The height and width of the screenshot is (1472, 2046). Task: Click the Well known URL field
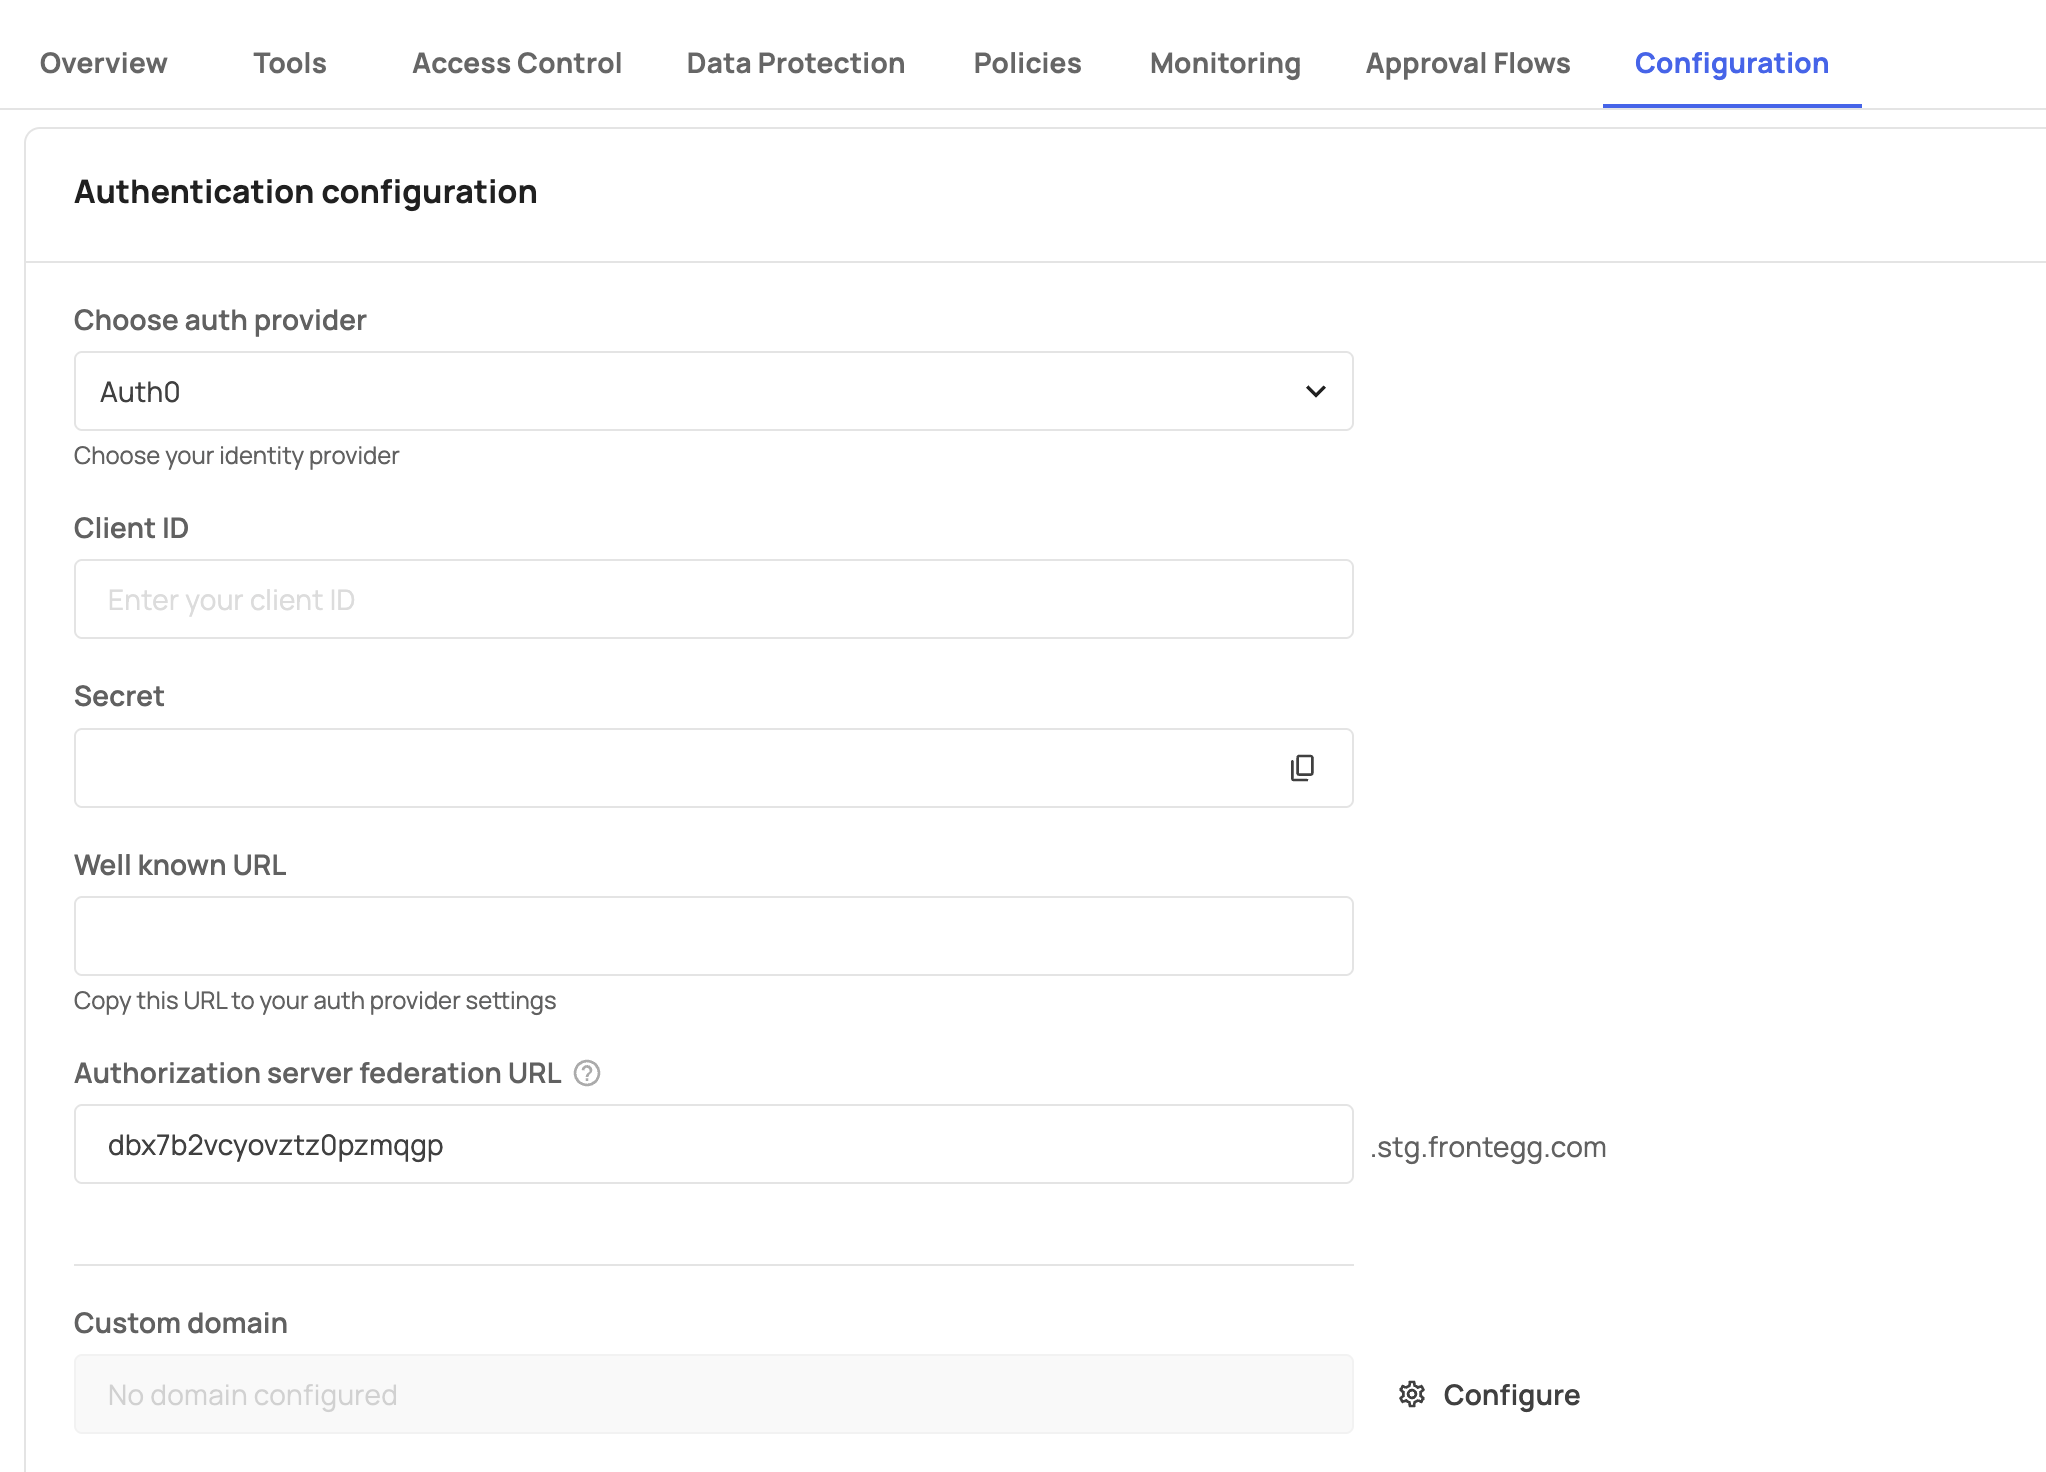click(713, 936)
